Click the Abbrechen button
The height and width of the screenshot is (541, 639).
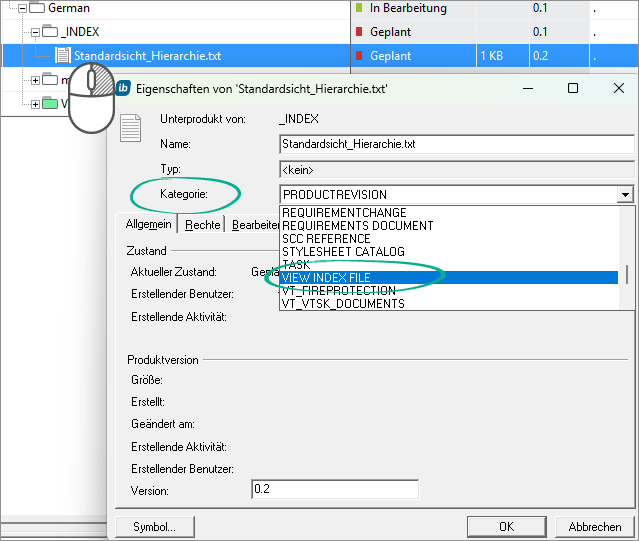click(x=594, y=526)
